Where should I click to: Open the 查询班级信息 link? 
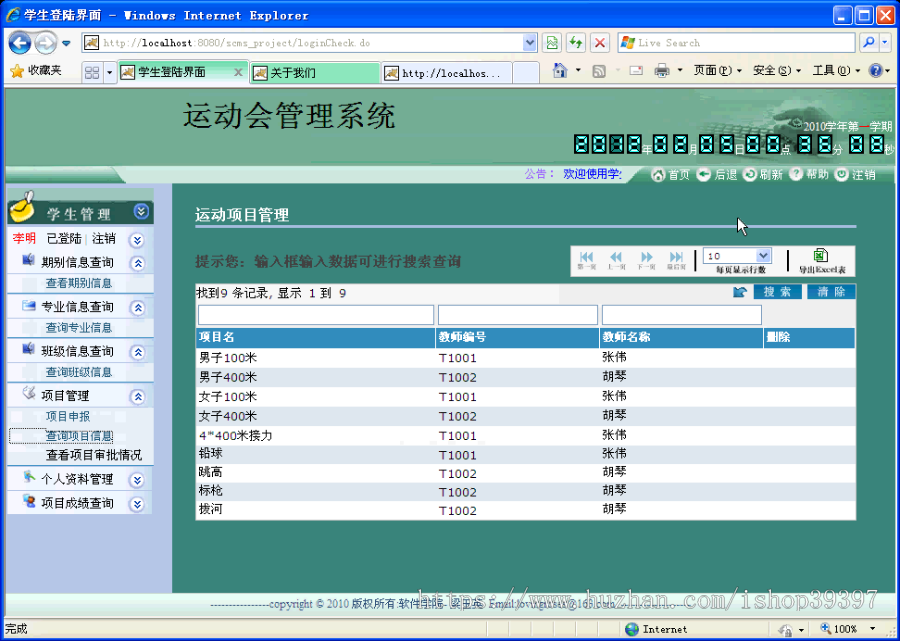(x=79, y=372)
